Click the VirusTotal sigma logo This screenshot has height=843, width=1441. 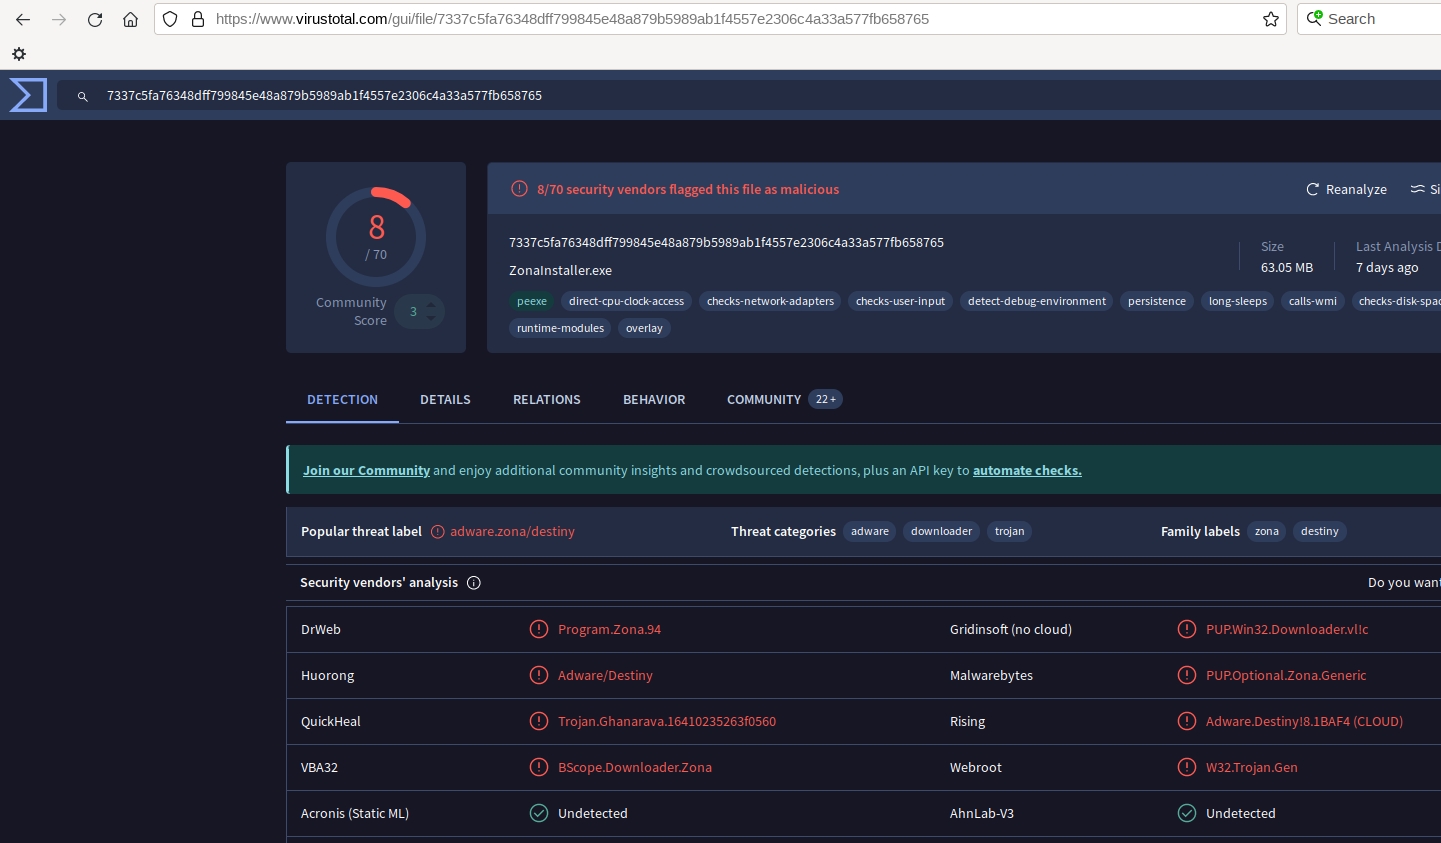(28, 95)
